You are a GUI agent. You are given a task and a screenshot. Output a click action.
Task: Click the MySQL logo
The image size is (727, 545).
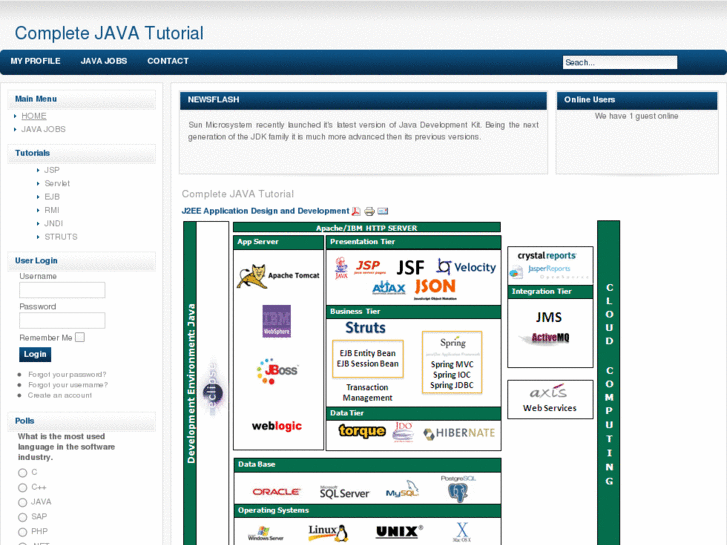(402, 490)
